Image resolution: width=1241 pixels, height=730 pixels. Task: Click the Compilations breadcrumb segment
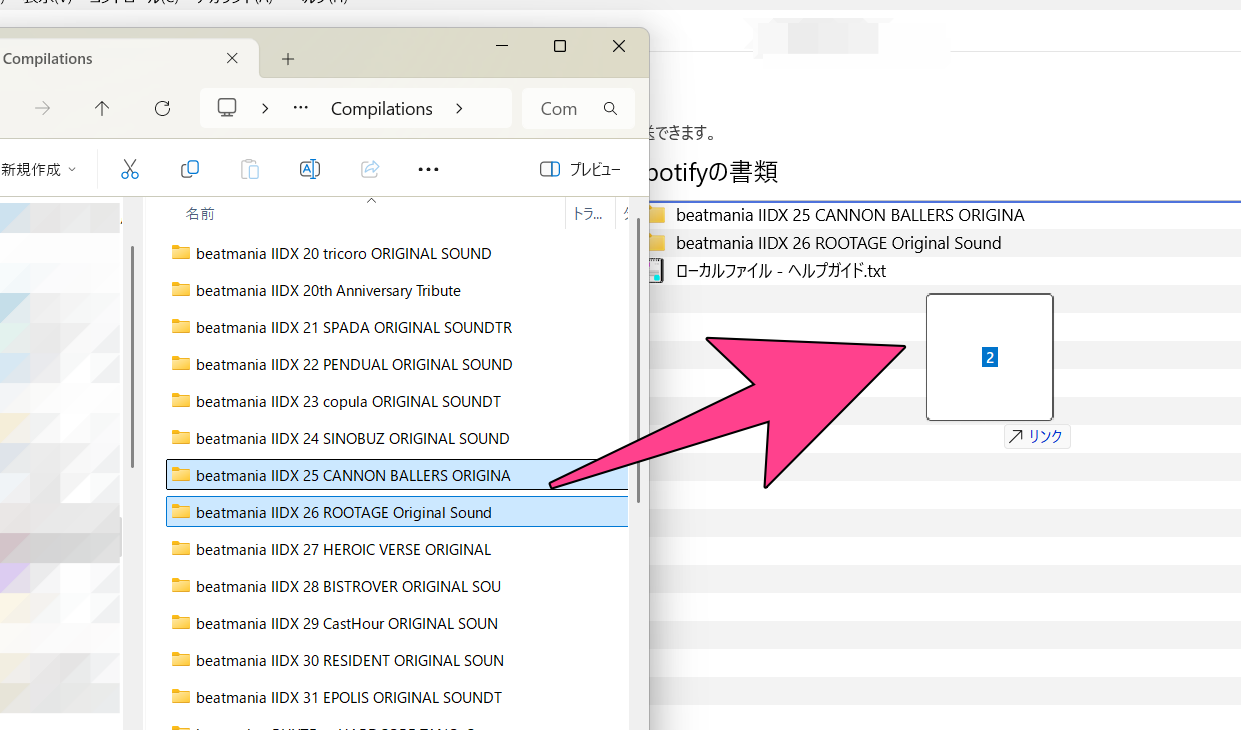[382, 108]
